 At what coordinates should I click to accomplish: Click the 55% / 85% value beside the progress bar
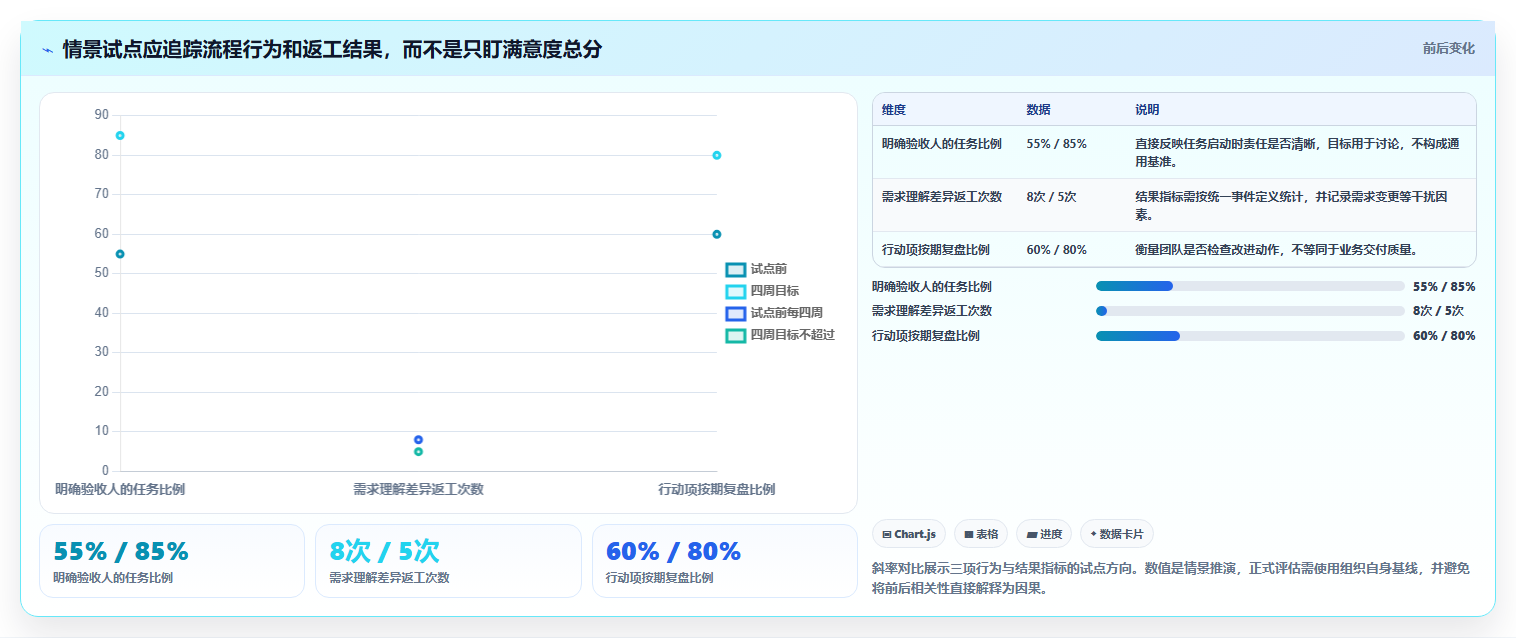(x=1444, y=286)
